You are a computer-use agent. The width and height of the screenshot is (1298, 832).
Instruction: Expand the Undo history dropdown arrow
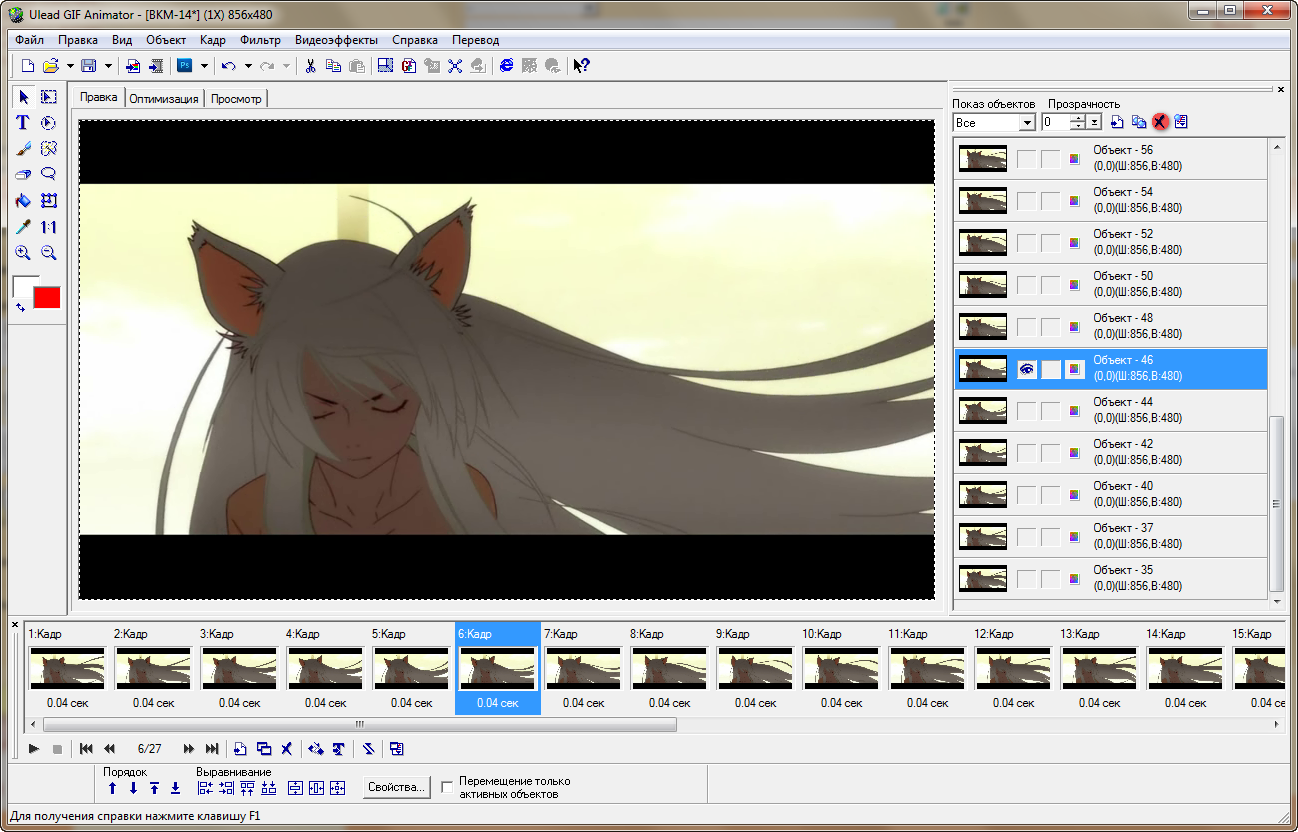tap(247, 66)
